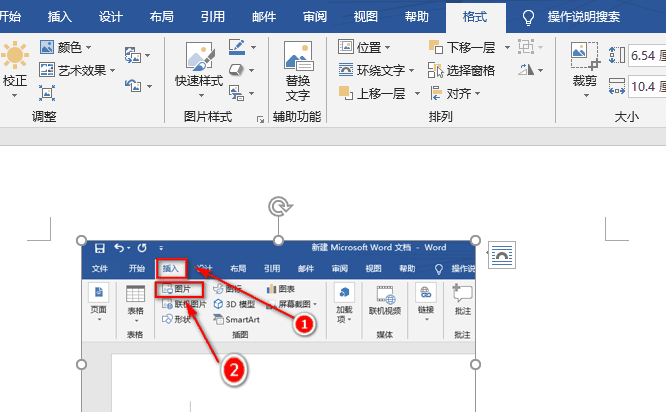Open the 图片样式 dialog launcher
Image resolution: width=666 pixels, height=412 pixels.
(x=260, y=120)
